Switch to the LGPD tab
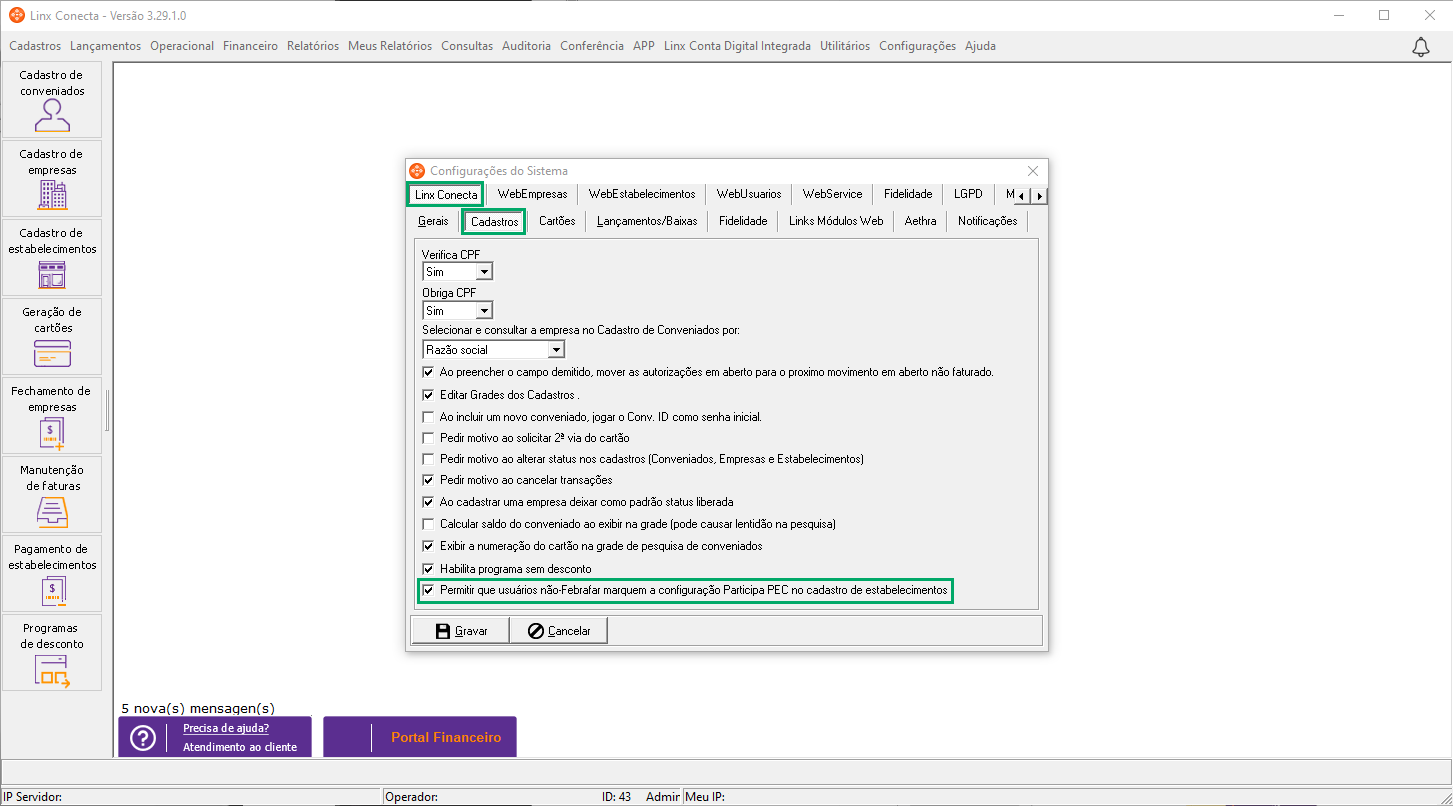This screenshot has height=806, width=1453. coord(968,194)
